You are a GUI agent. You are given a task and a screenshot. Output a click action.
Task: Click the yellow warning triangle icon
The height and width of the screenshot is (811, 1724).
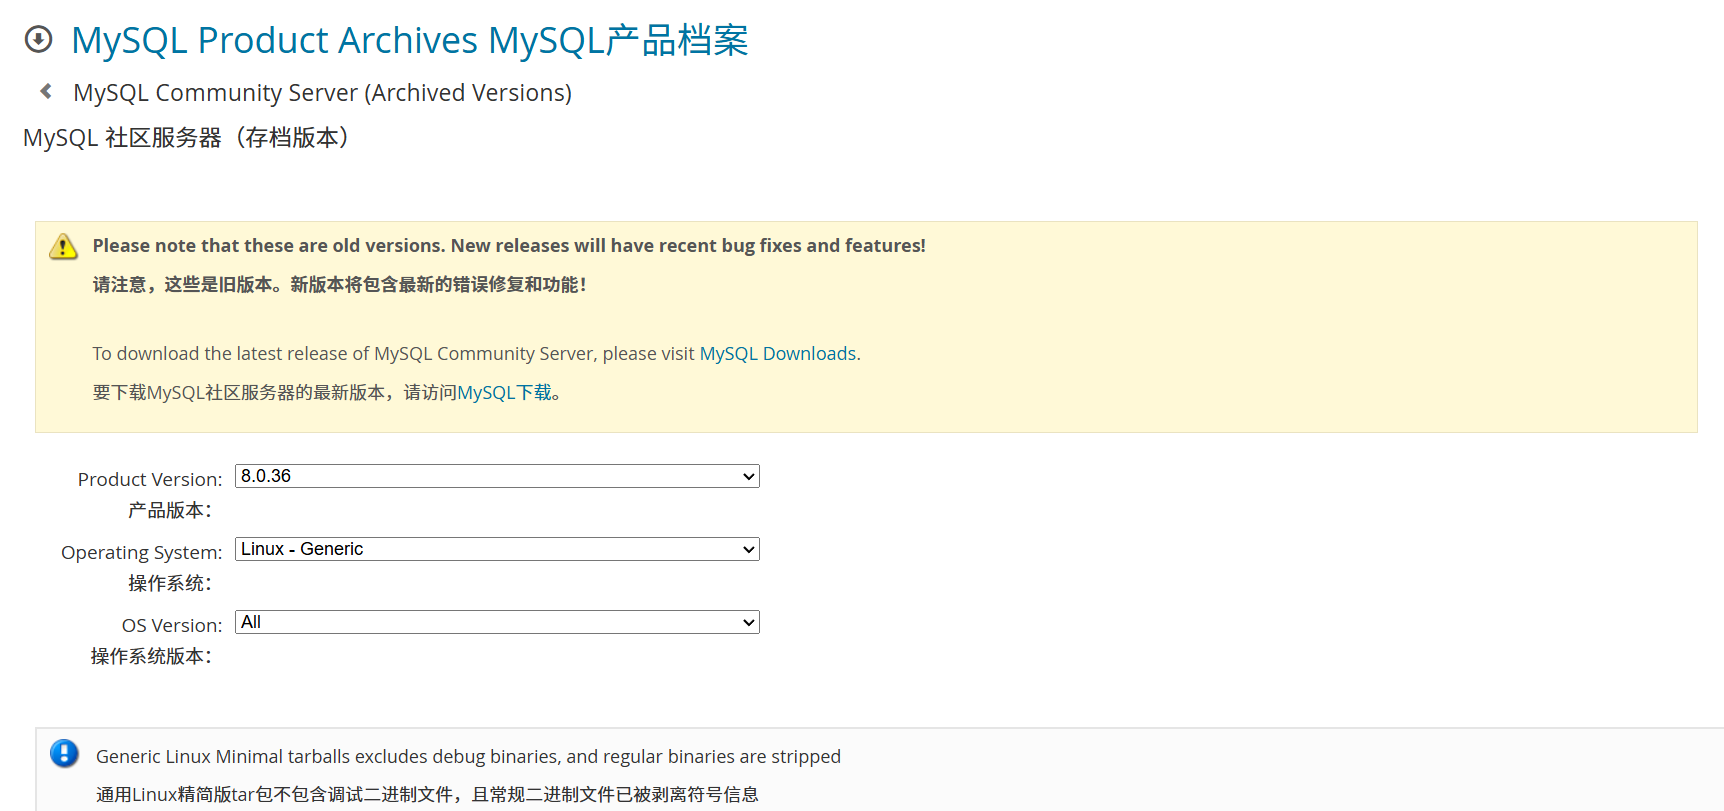63,246
